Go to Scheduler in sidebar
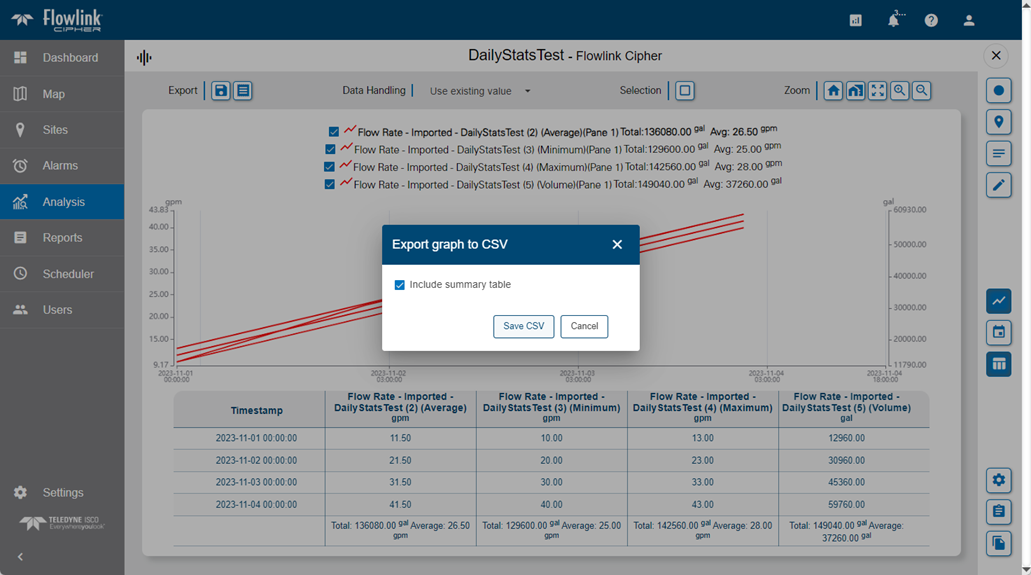Image resolution: width=1031 pixels, height=575 pixels. pyautogui.click(x=68, y=274)
